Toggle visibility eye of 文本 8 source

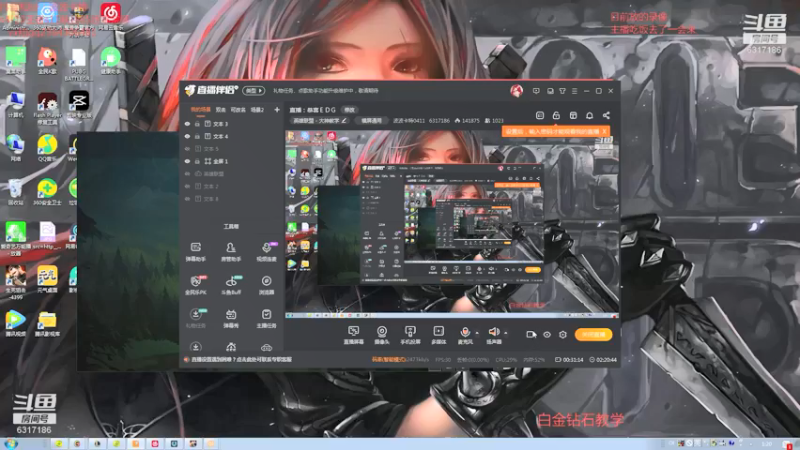187,199
